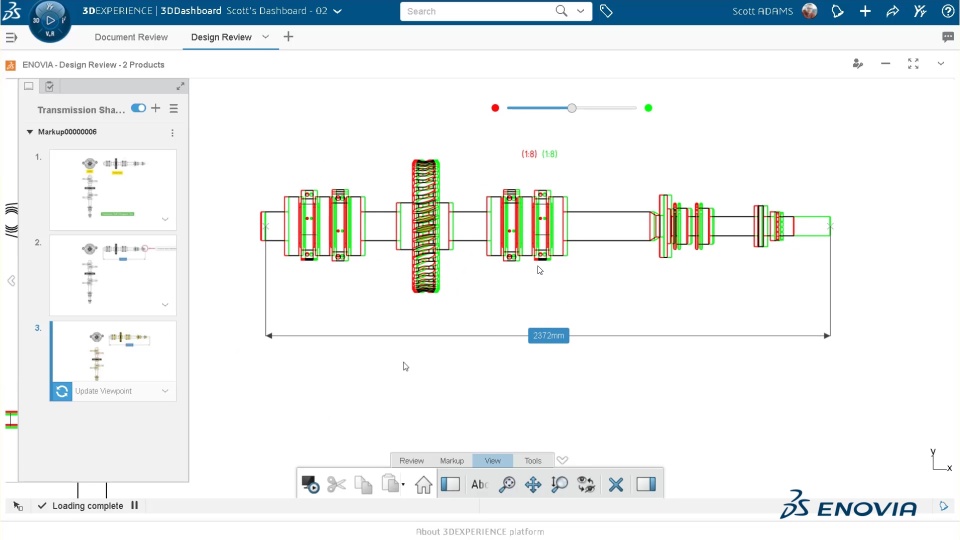Expand slide 1 chevron
The width and height of the screenshot is (960, 540).
click(165, 219)
